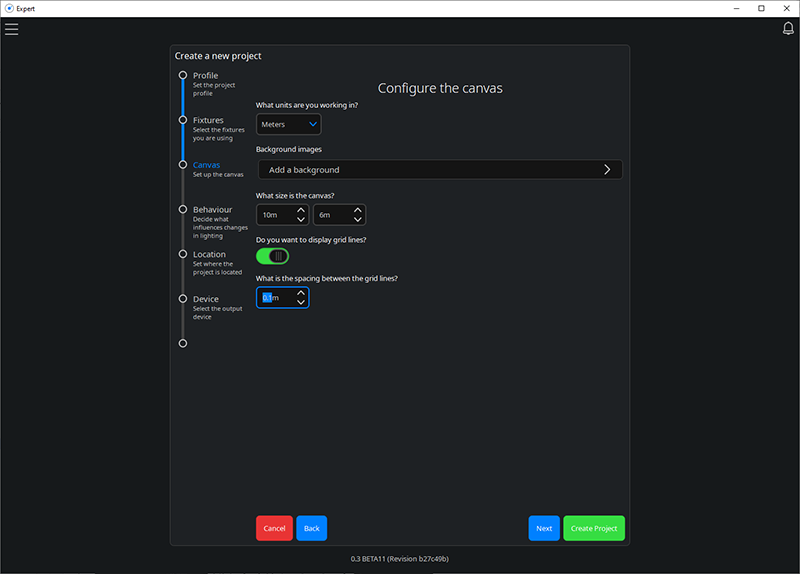800x574 pixels.
Task: Click the blue Next button
Action: point(544,528)
